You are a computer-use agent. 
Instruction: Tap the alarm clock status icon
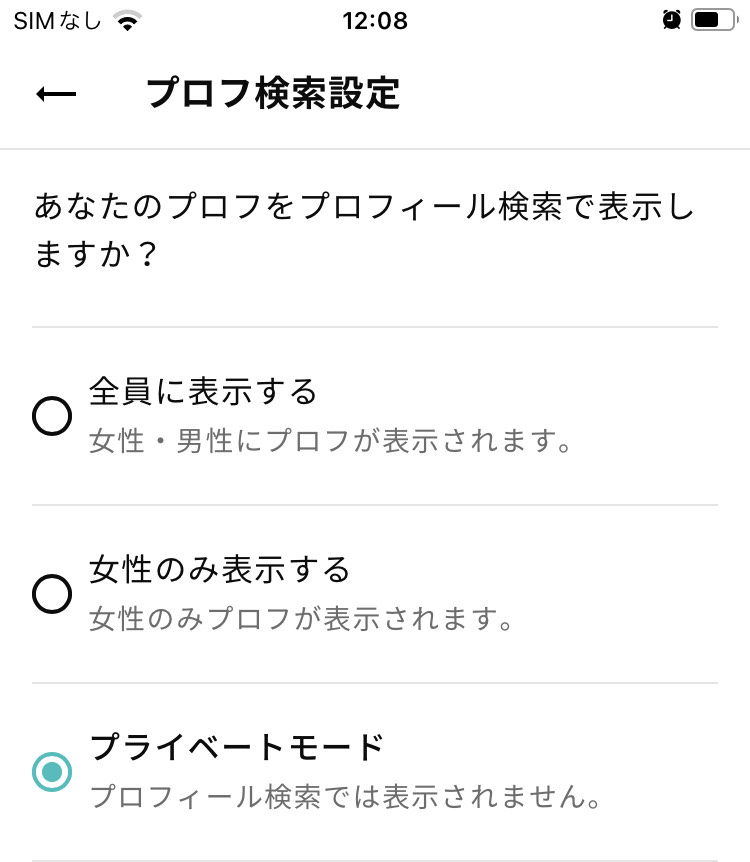(671, 20)
